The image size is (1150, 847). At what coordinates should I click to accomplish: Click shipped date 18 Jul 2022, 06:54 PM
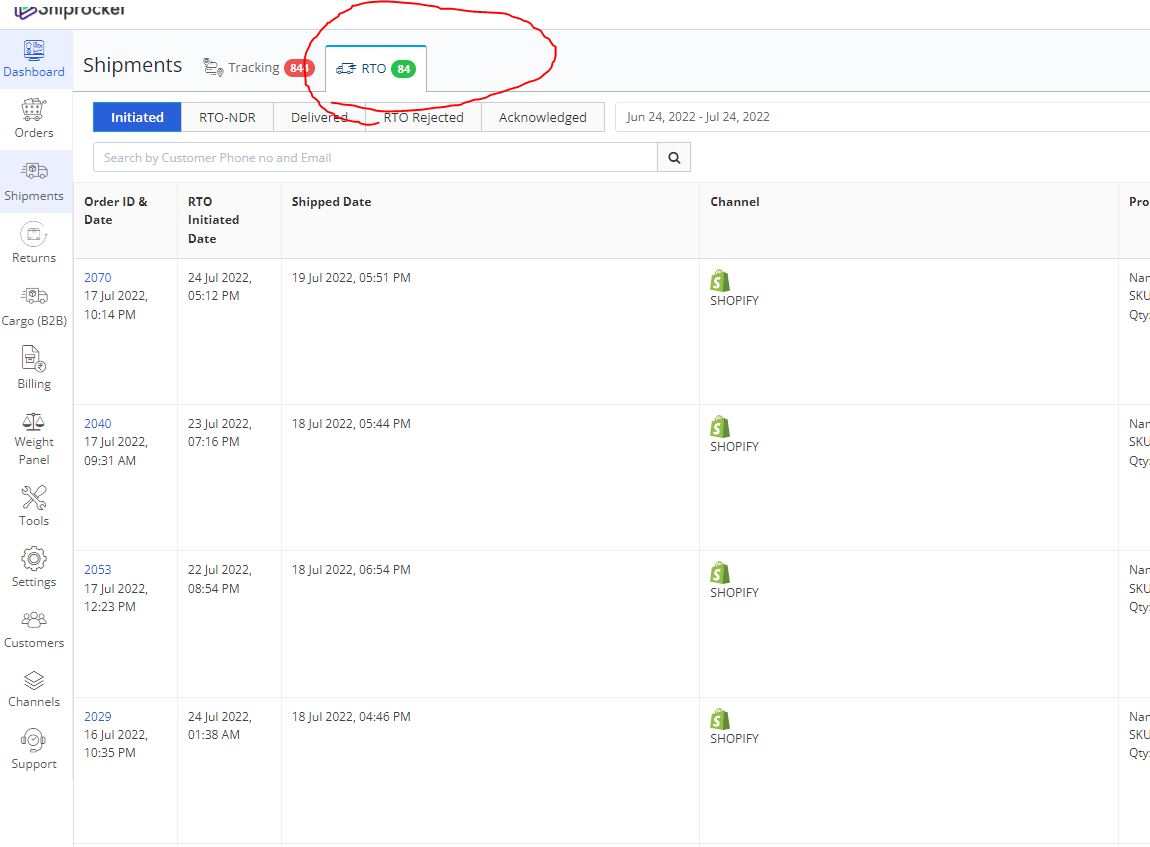tap(351, 570)
